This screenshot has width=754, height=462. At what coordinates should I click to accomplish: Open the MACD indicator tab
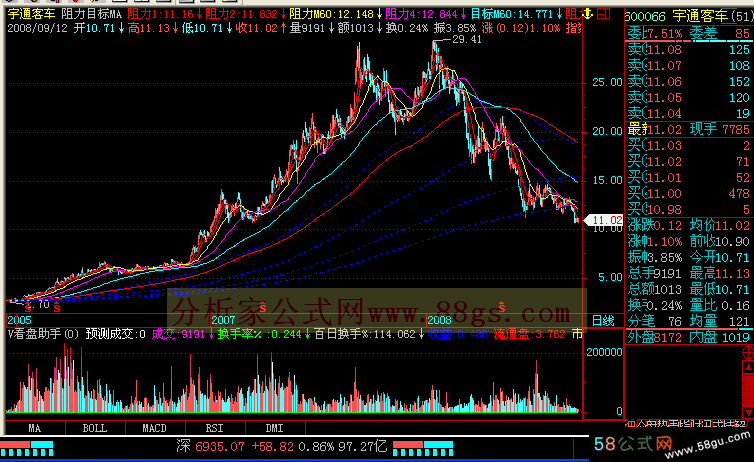pyautogui.click(x=155, y=428)
